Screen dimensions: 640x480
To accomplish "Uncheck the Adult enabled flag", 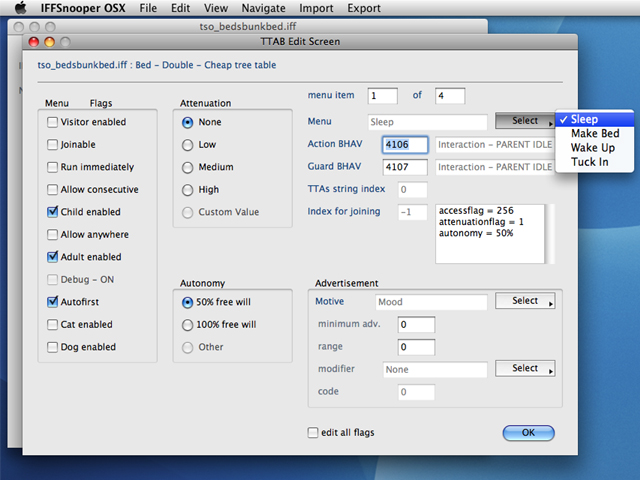I will click(x=52, y=257).
